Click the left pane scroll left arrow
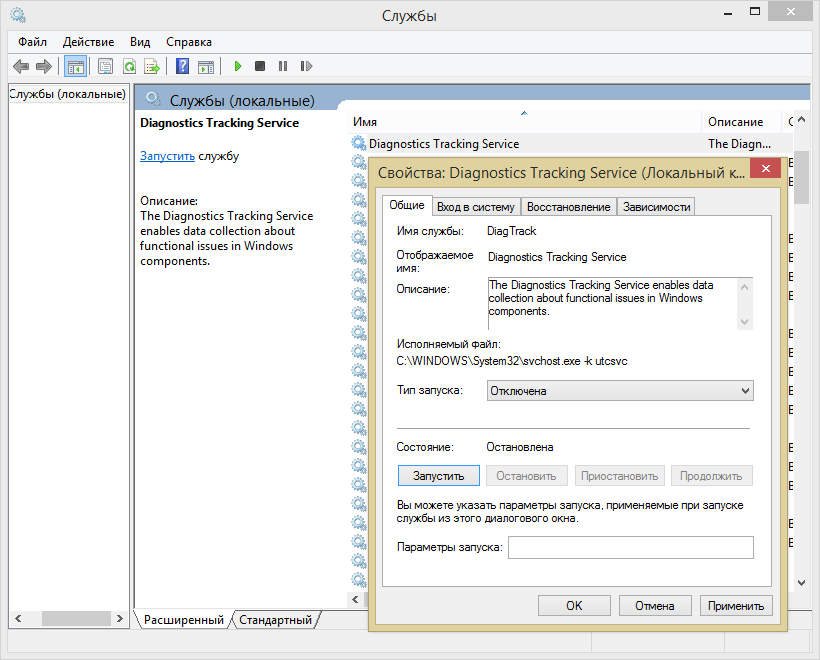Screen dimensions: 820x660 (x=18, y=619)
